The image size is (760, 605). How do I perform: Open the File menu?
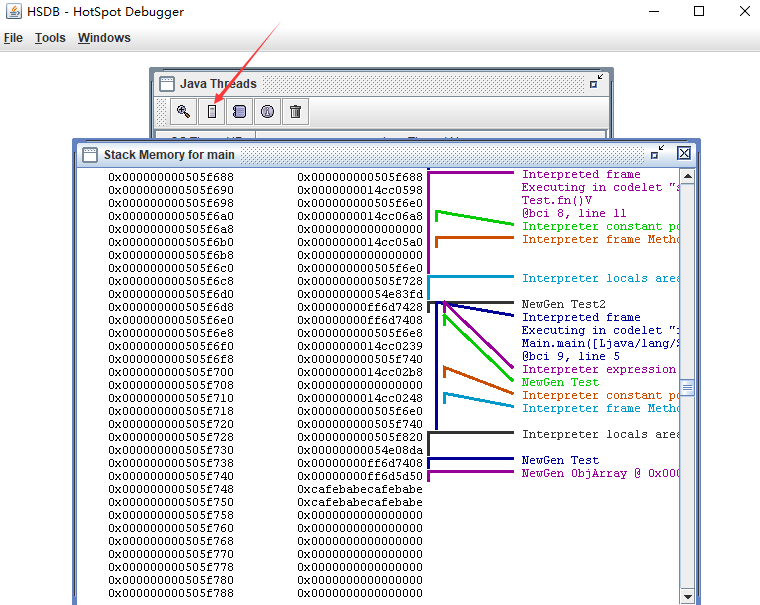click(13, 38)
